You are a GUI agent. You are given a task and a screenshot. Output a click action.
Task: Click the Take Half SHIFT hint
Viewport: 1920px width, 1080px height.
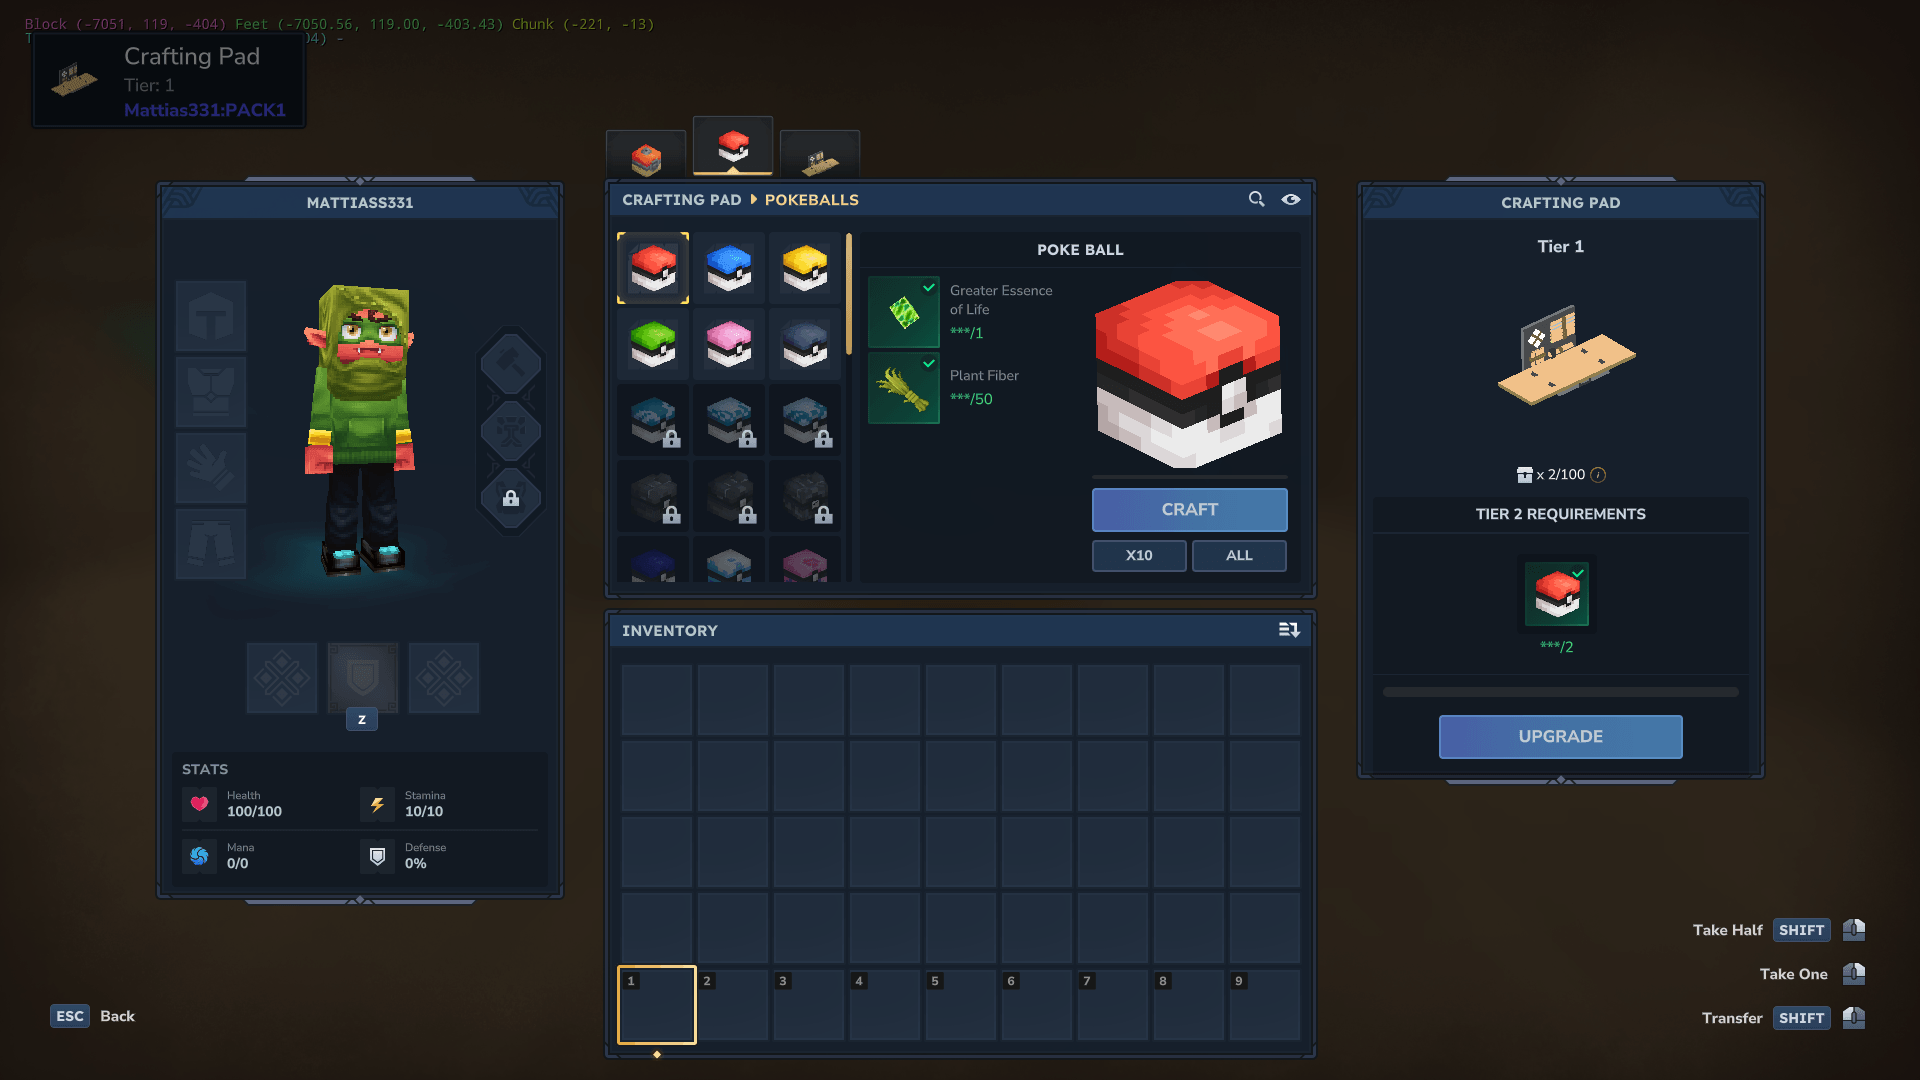[1779, 930]
